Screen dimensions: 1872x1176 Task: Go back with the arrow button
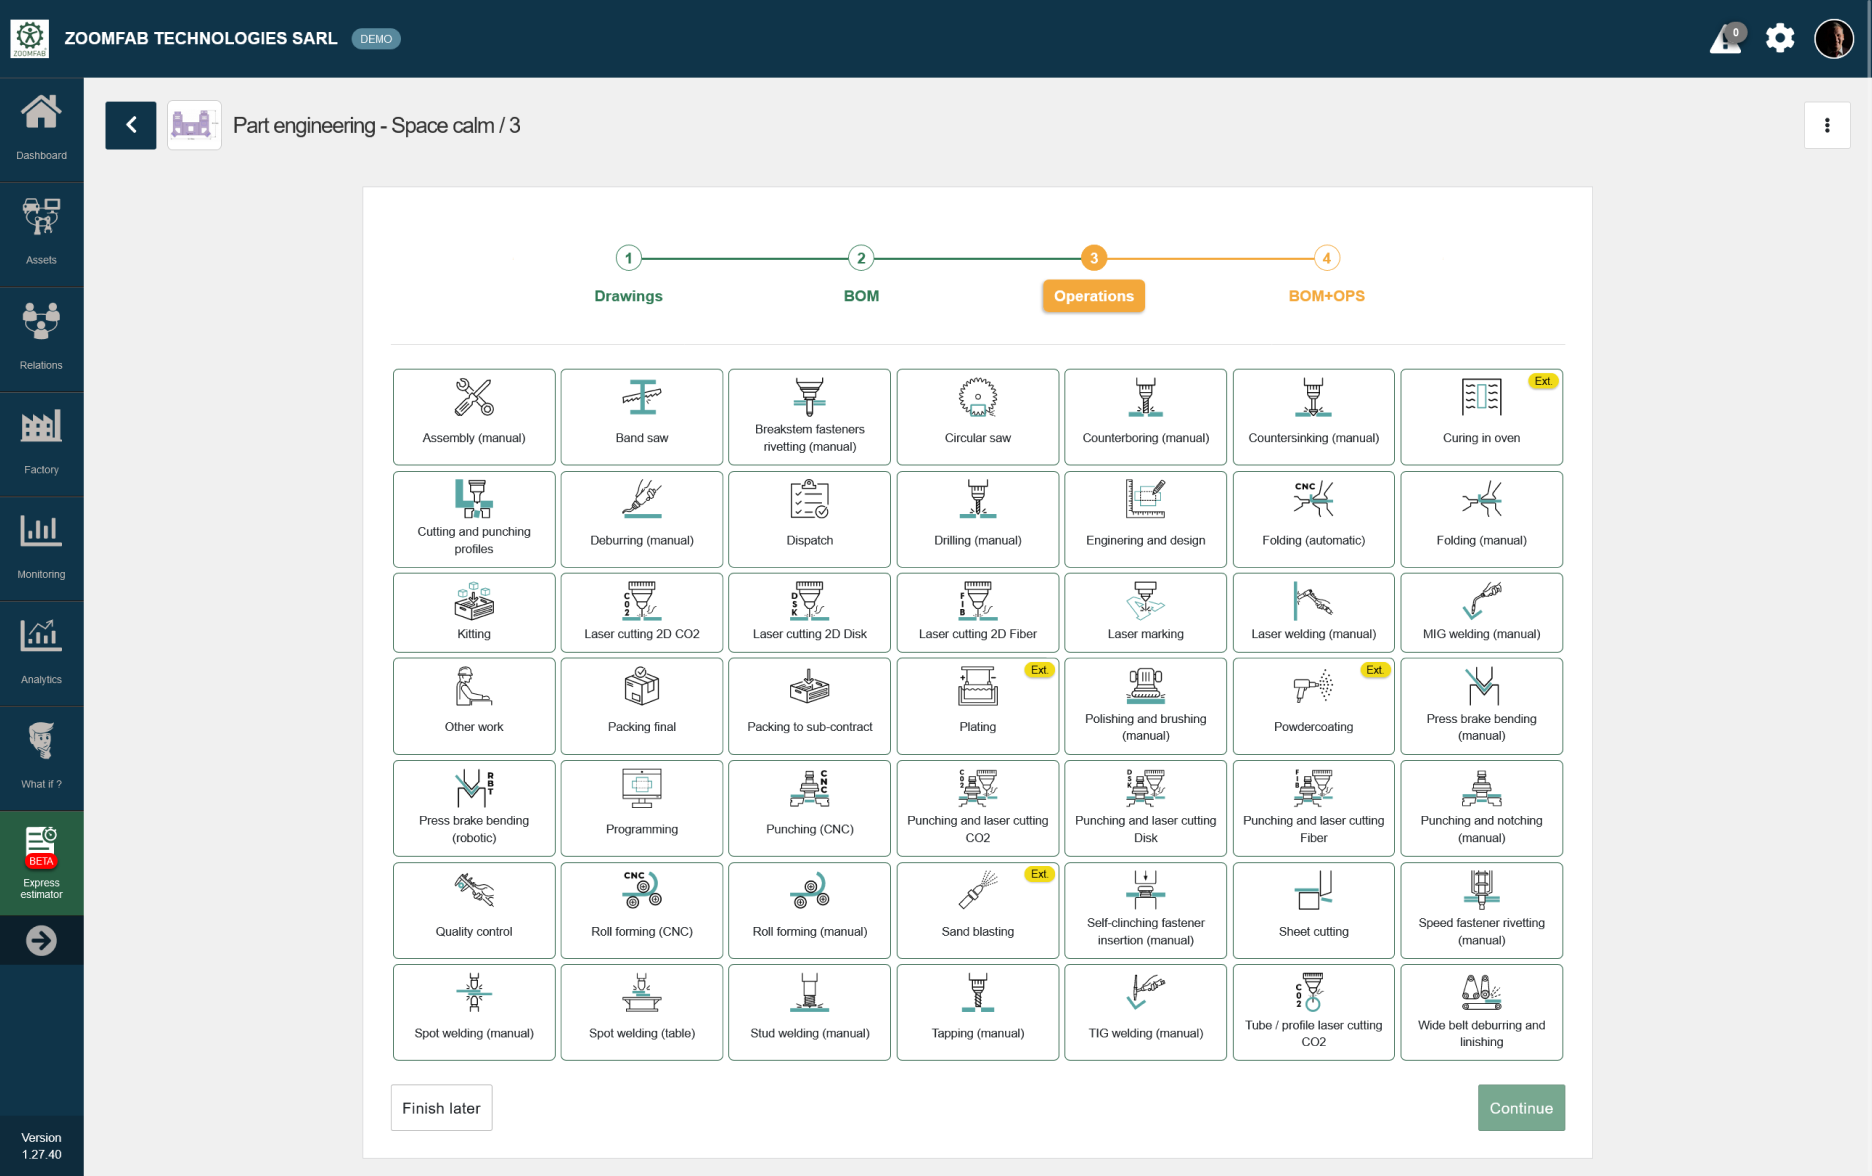point(131,125)
